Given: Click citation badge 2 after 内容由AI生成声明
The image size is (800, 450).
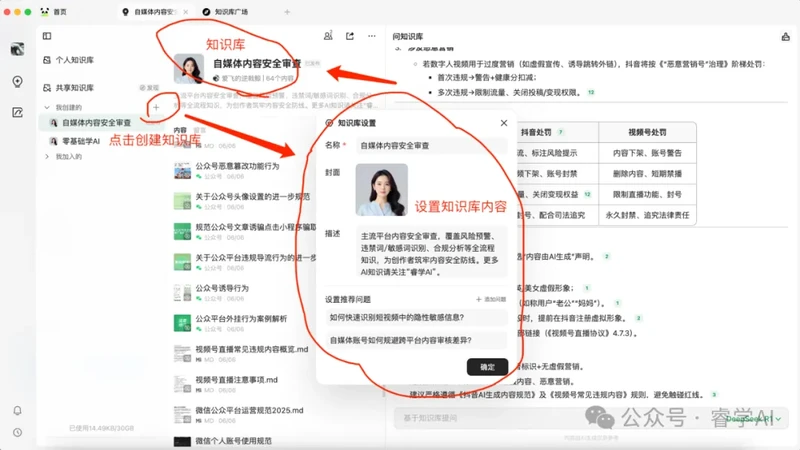Looking at the screenshot, I should pos(607,256).
